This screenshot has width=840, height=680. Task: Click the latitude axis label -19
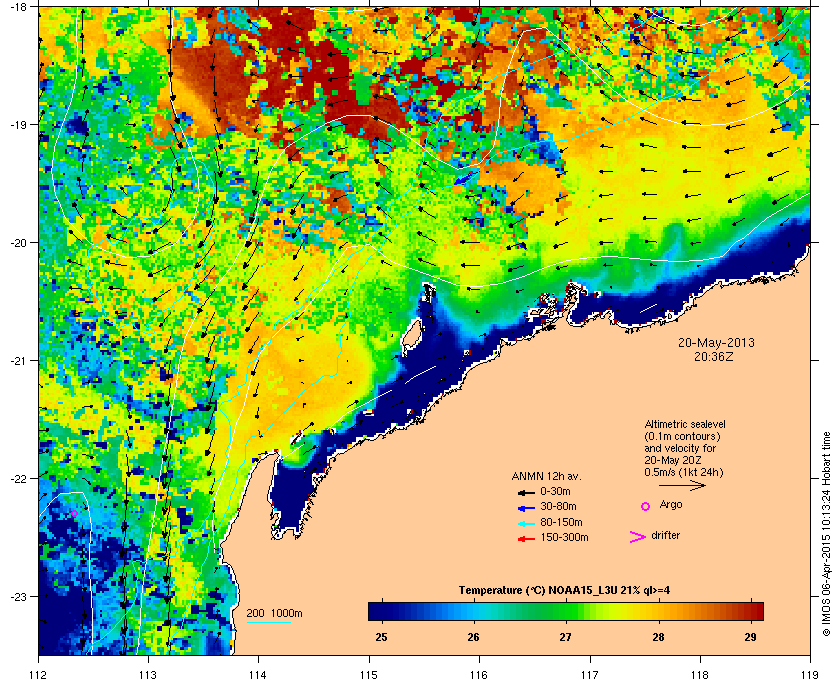tap(18, 124)
